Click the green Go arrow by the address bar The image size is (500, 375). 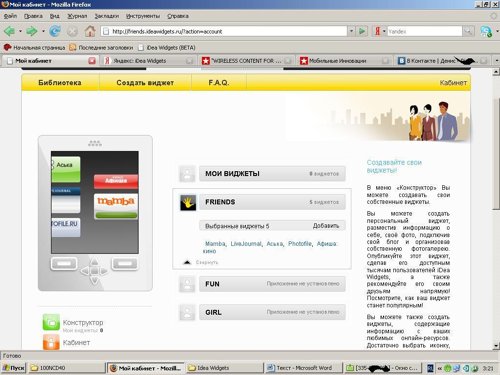click(x=362, y=31)
